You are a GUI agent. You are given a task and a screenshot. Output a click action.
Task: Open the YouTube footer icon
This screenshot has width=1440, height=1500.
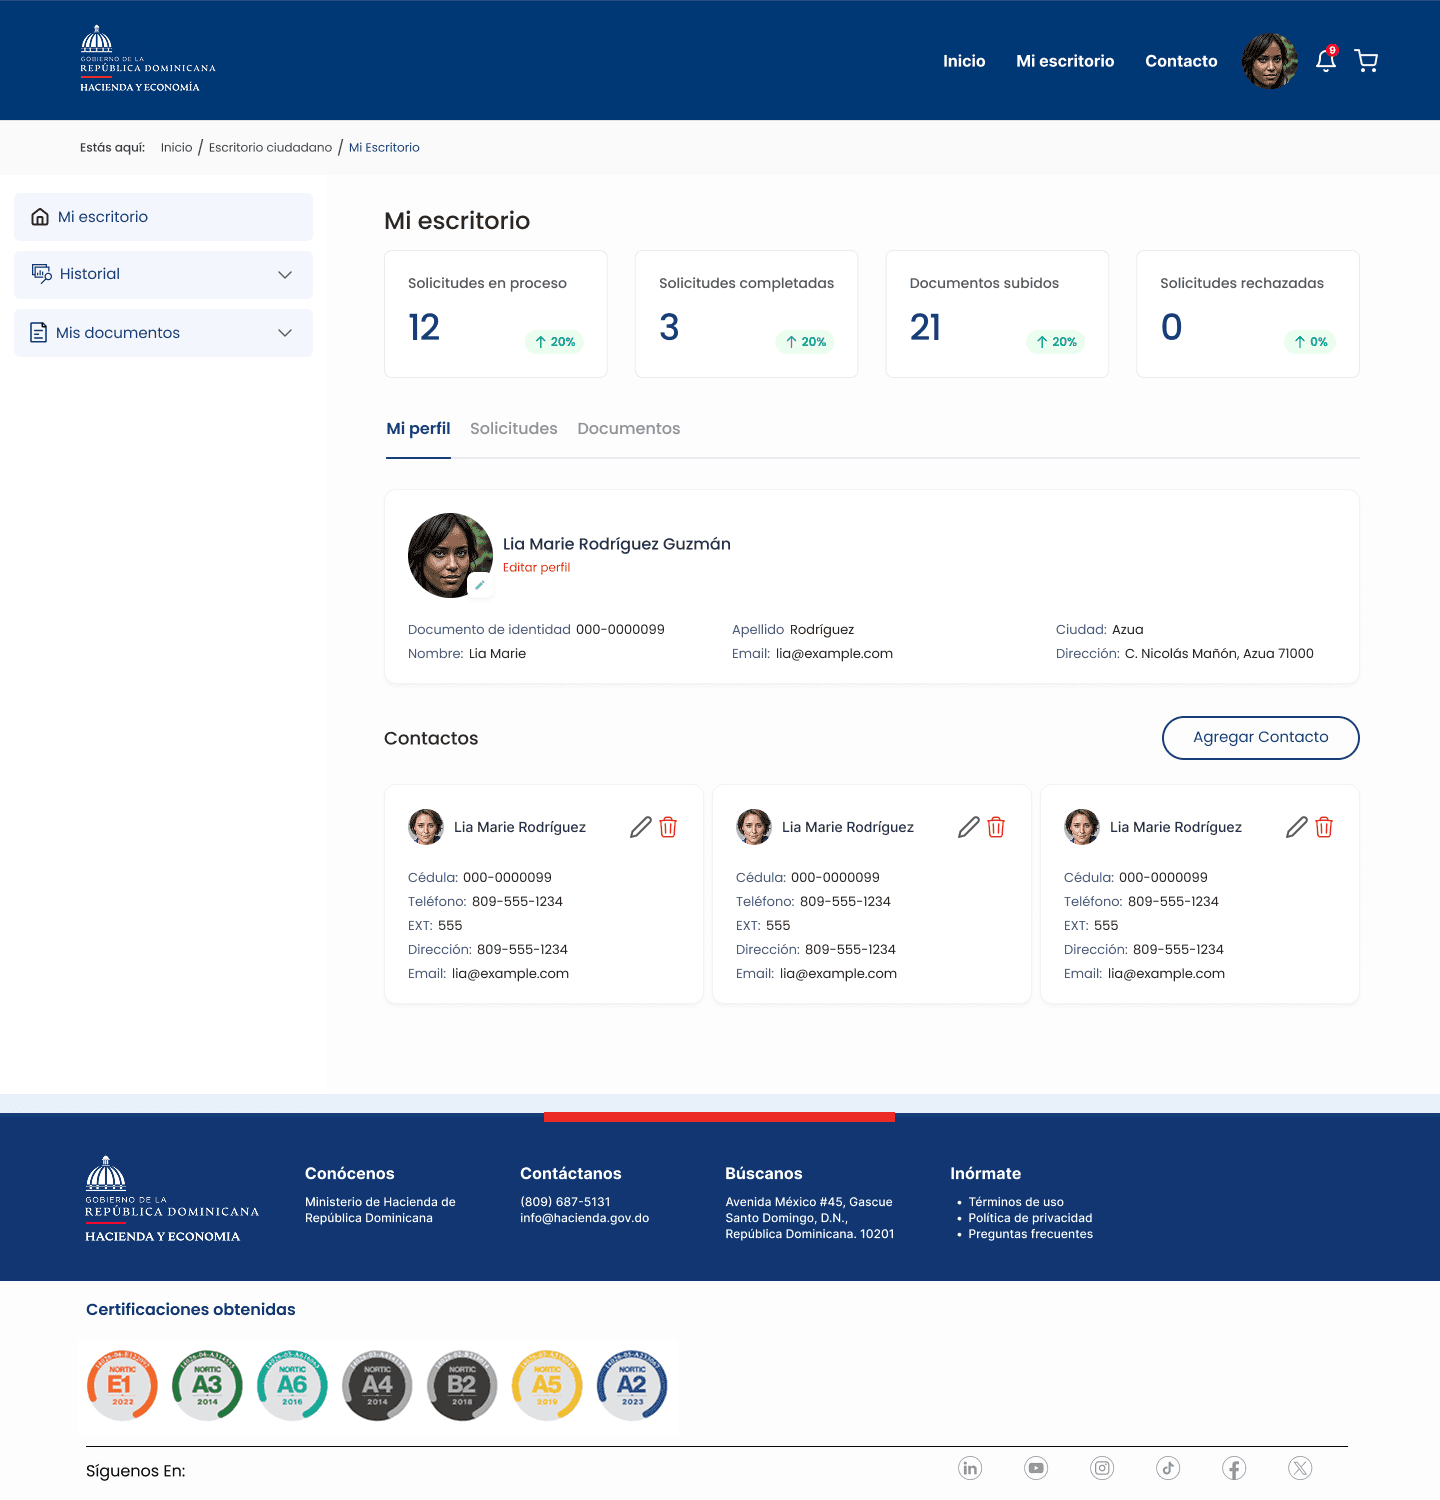click(1036, 1468)
